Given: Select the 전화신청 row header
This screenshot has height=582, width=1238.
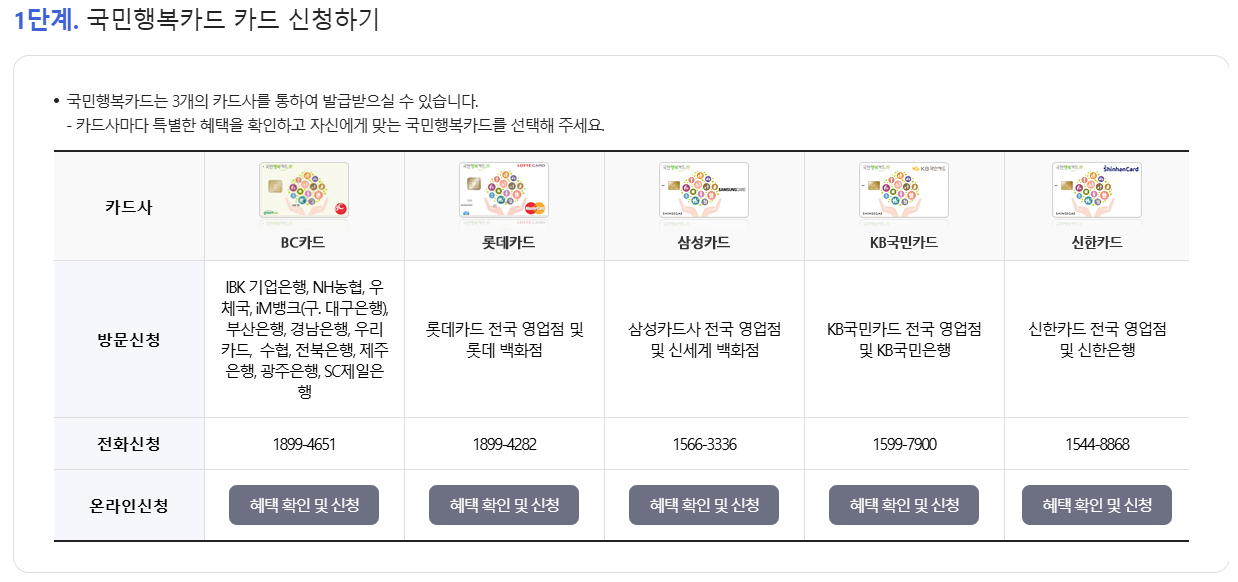Looking at the screenshot, I should coord(128,442).
